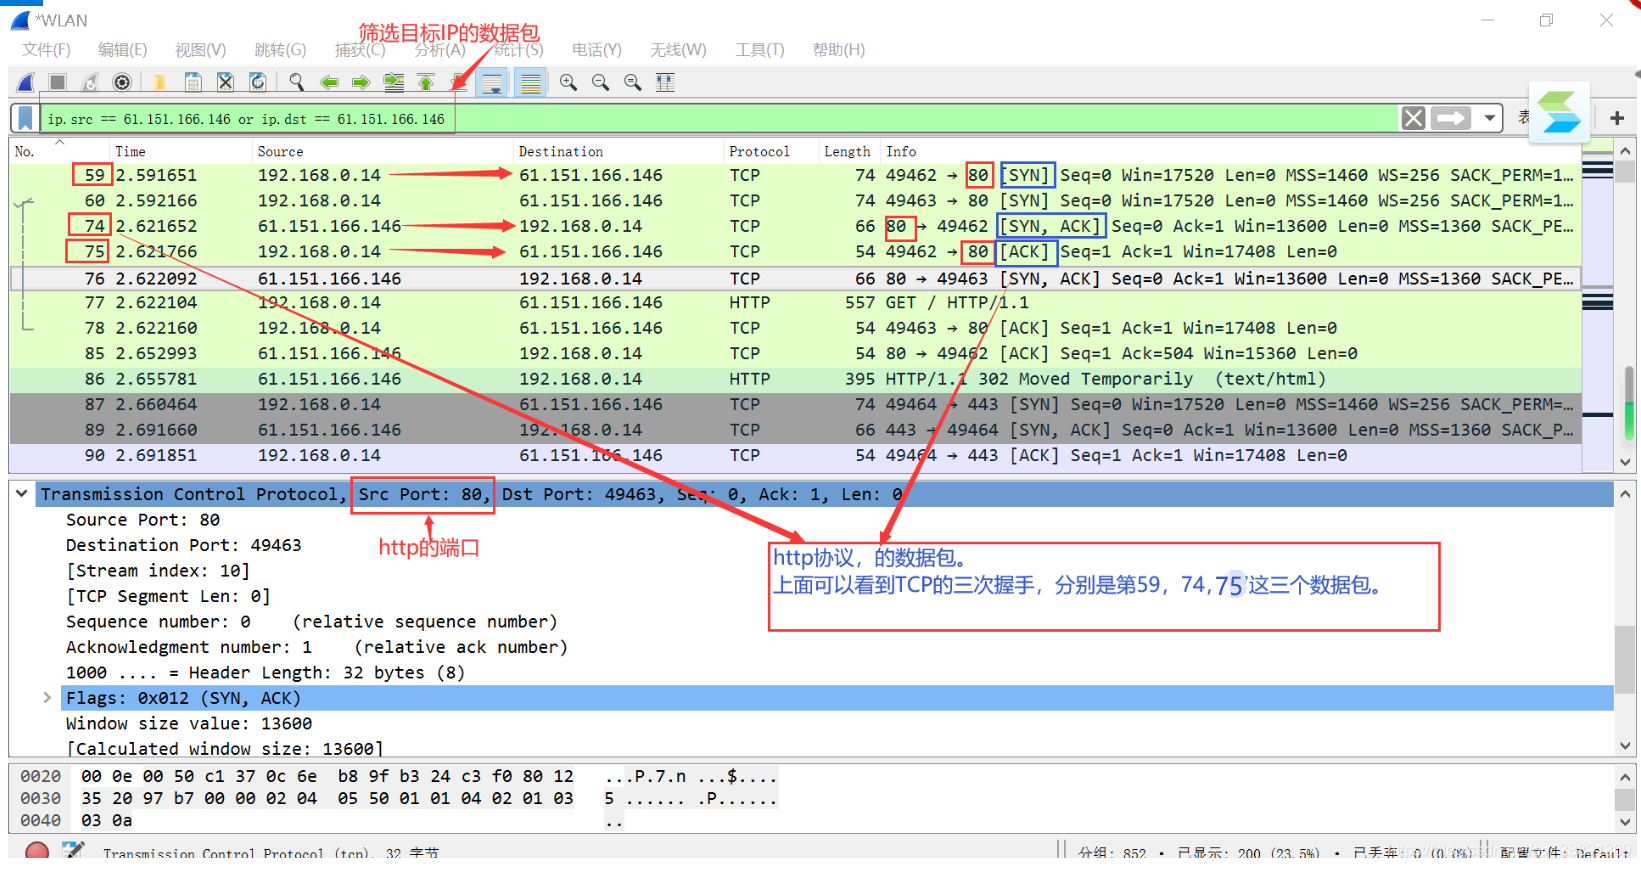Expand the Flags: 0x012 (SYN, ACK) row

(x=47, y=698)
